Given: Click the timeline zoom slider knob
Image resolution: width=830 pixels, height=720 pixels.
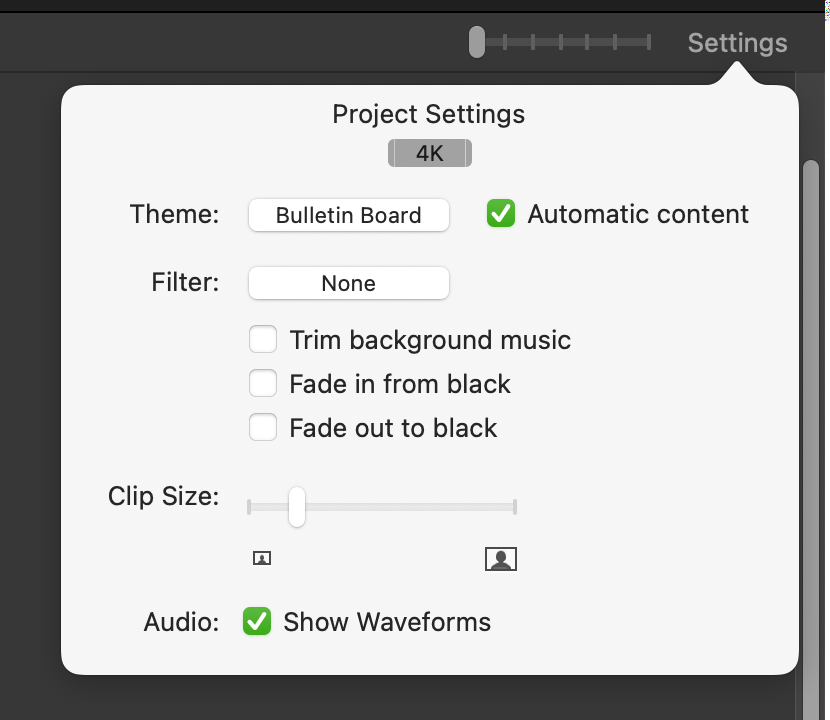Looking at the screenshot, I should pyautogui.click(x=477, y=42).
